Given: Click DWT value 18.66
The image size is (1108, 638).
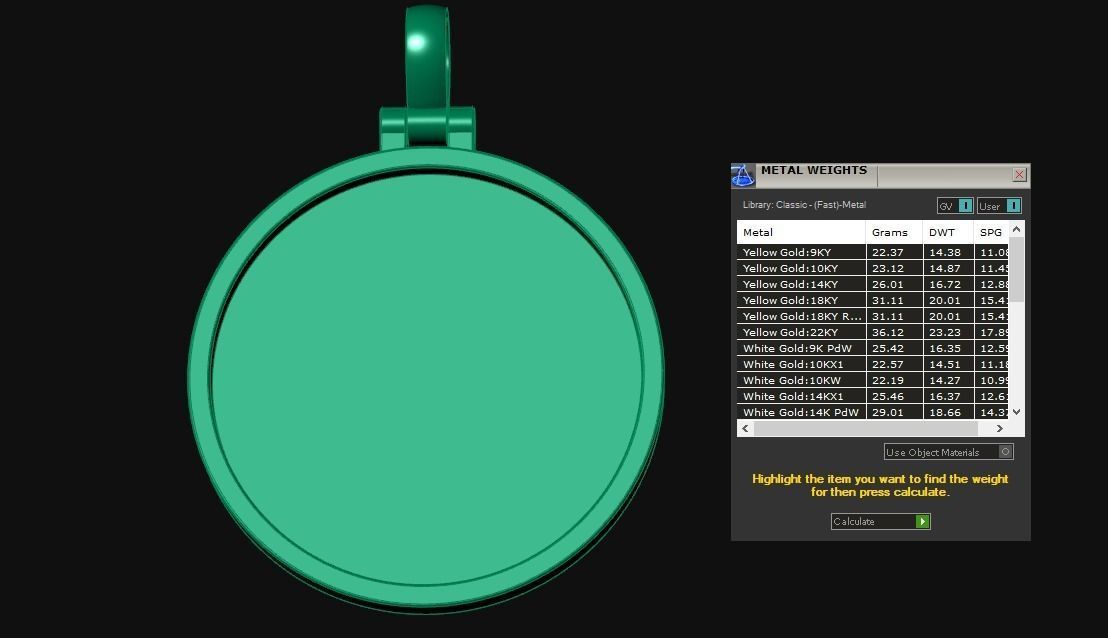Looking at the screenshot, I should pos(945,412).
